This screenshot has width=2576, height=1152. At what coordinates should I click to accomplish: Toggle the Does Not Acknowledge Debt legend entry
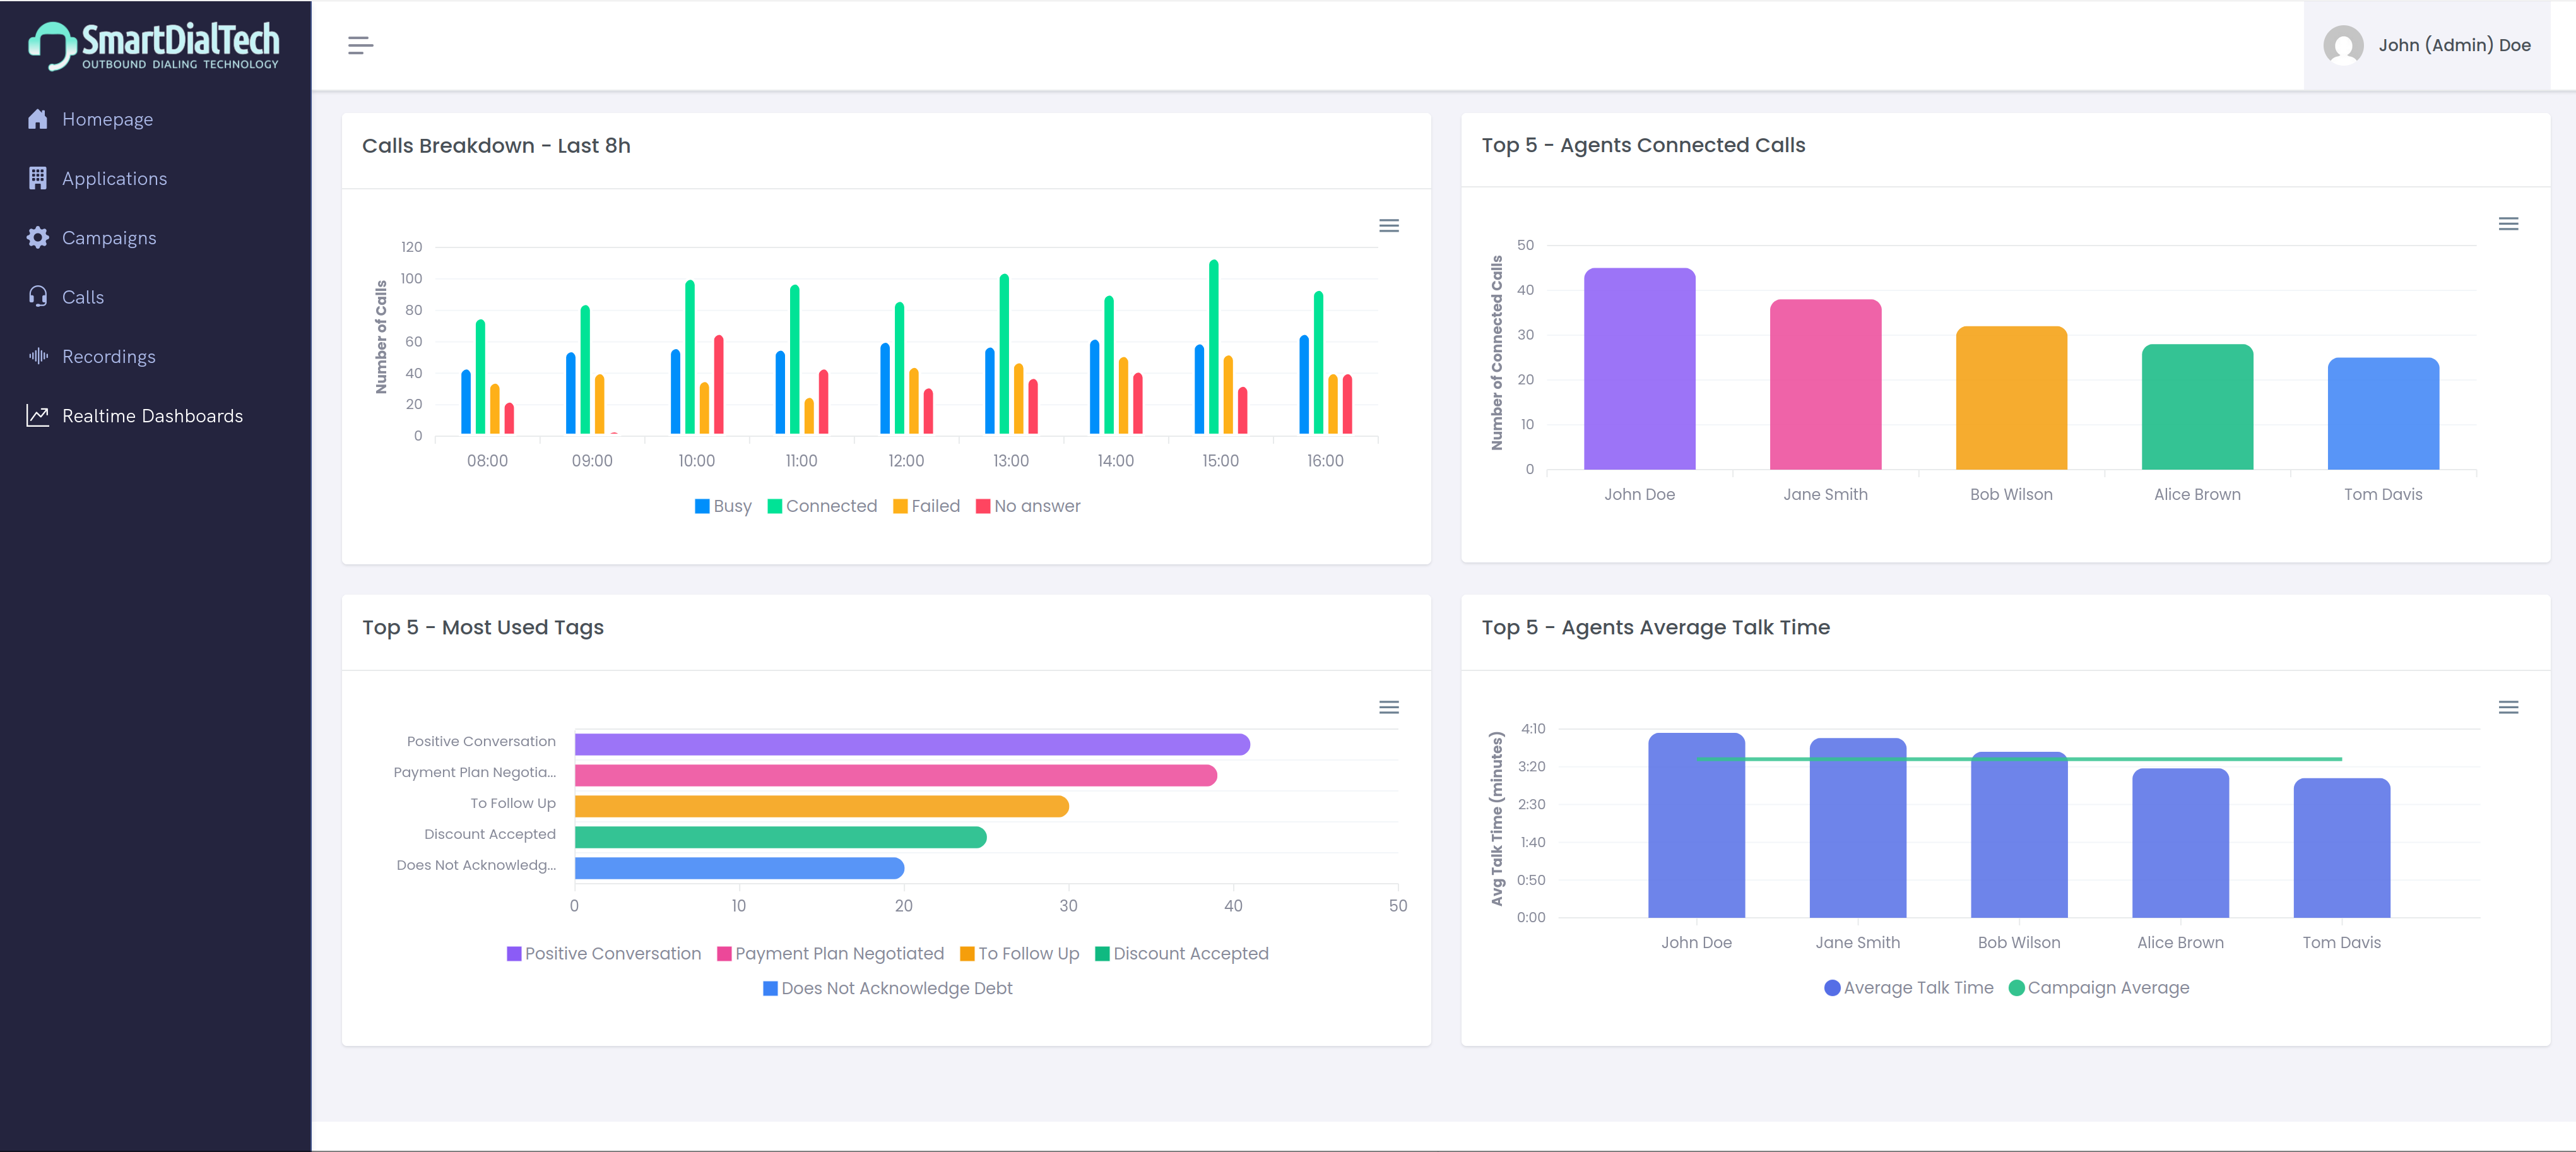[888, 988]
